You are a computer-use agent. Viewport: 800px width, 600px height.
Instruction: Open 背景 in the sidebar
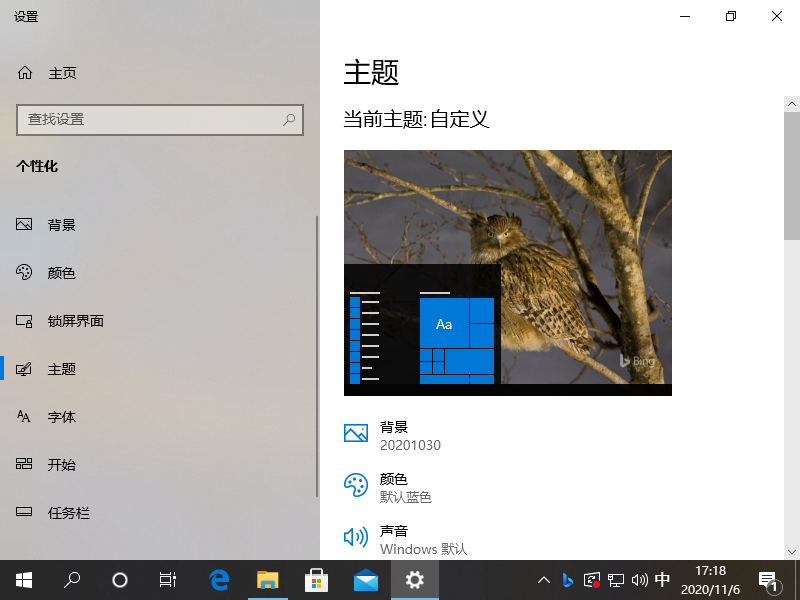tap(158, 224)
